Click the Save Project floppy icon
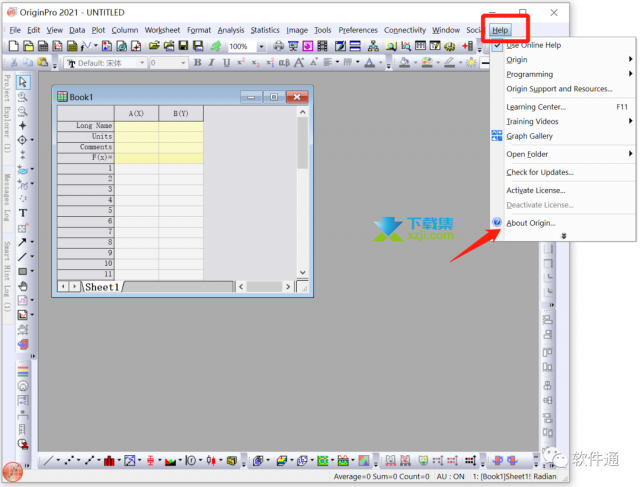640x487 pixels. click(x=183, y=46)
